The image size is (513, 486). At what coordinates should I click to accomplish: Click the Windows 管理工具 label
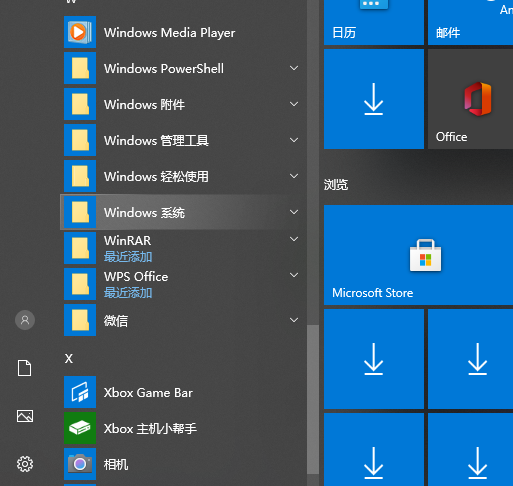tap(156, 141)
